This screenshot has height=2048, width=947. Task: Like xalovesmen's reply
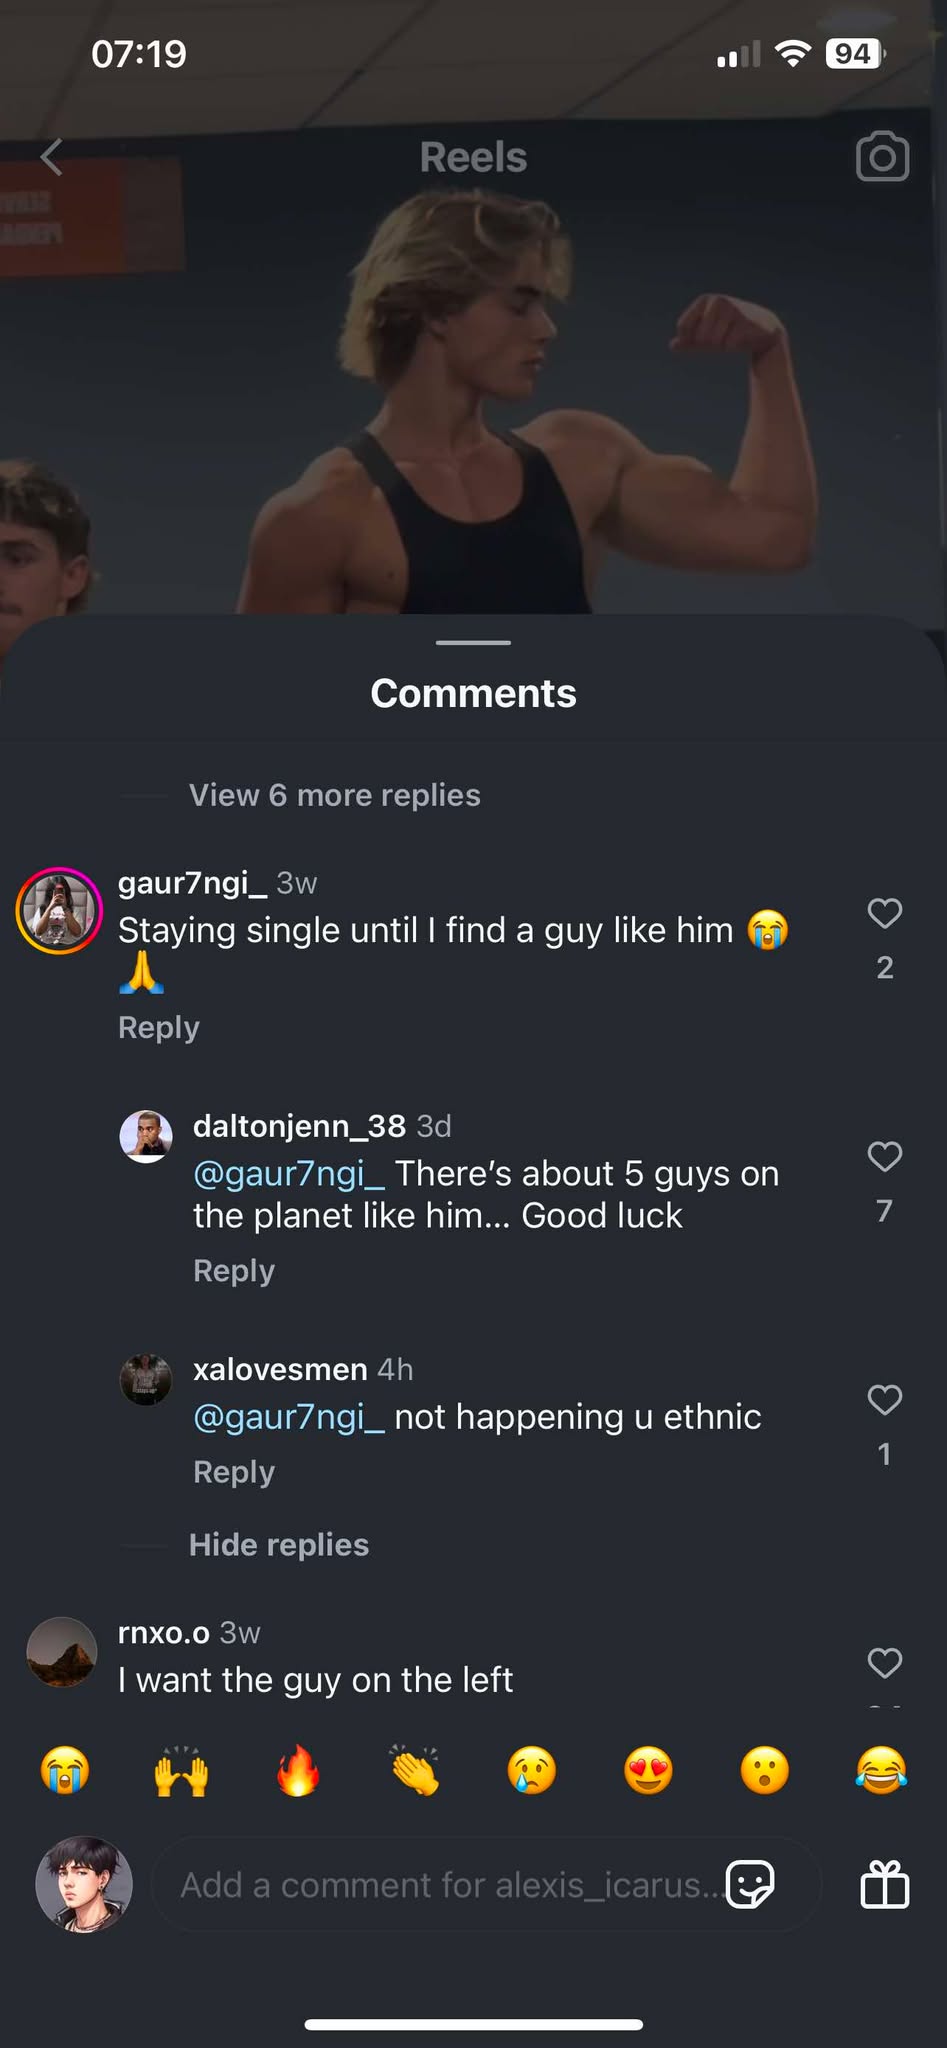click(884, 1400)
